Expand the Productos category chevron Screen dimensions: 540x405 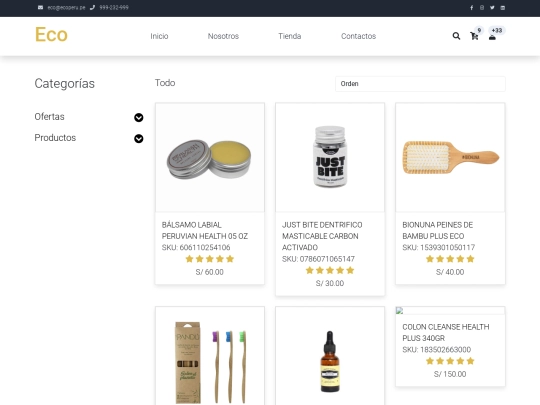(138, 138)
